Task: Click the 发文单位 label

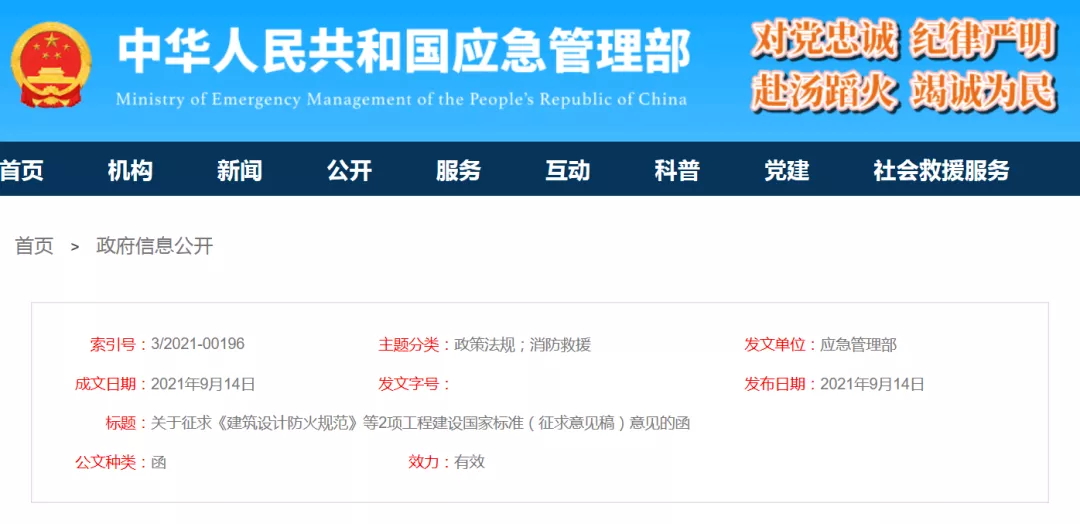Action: [x=780, y=345]
